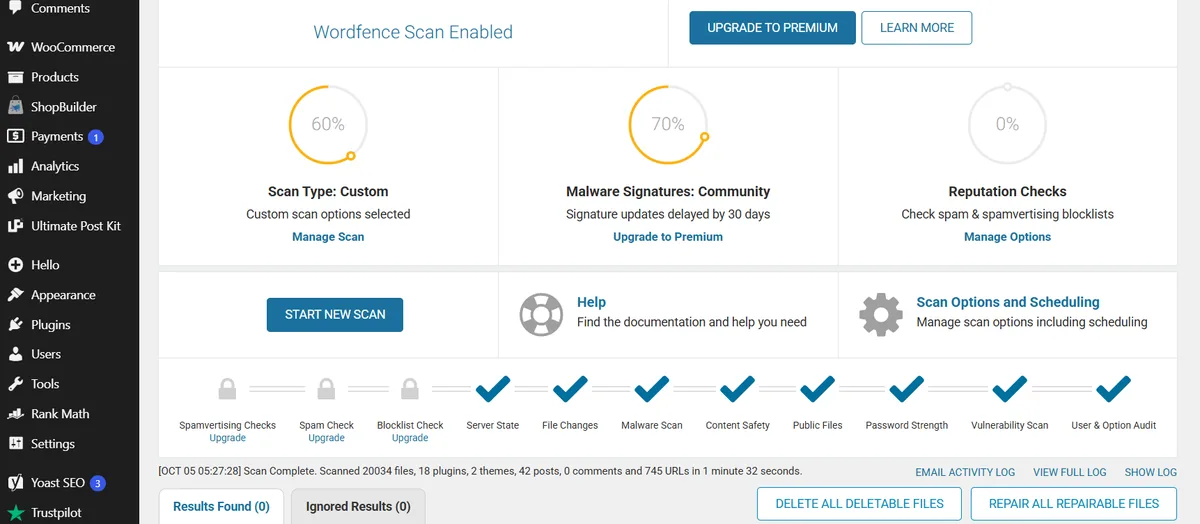Screen dimensions: 1200x524
Task: Open the View Full Log link
Action: point(1070,472)
